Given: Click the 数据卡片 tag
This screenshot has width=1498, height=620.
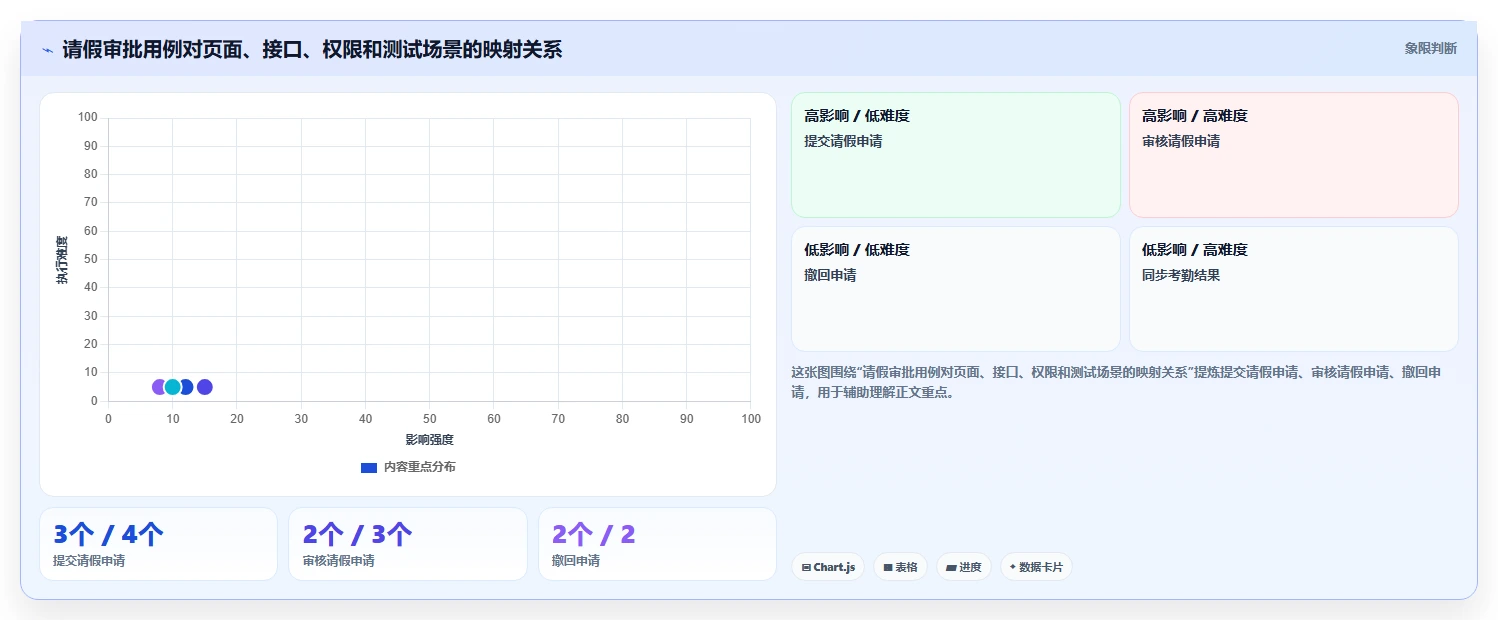Looking at the screenshot, I should coord(1036,567).
